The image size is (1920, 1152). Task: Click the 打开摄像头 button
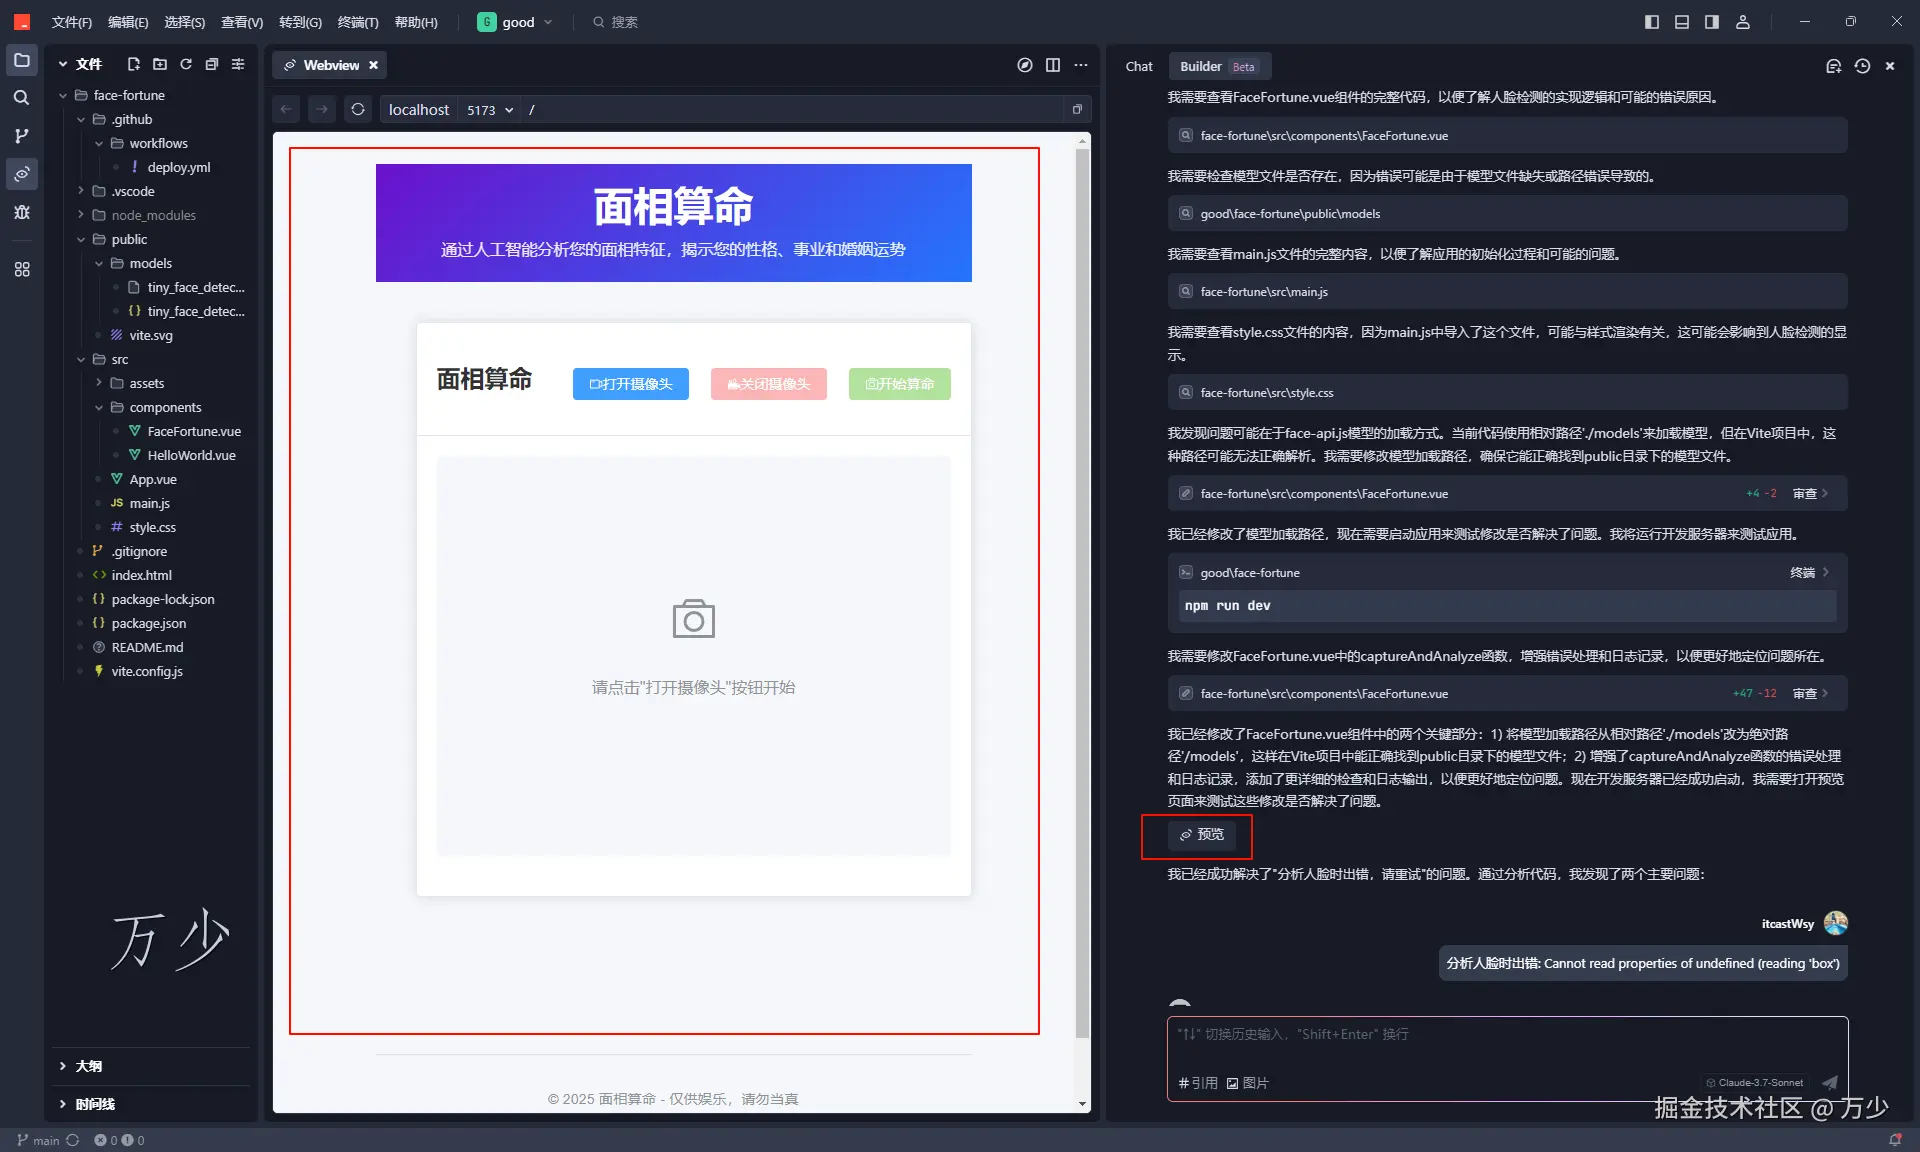click(630, 384)
